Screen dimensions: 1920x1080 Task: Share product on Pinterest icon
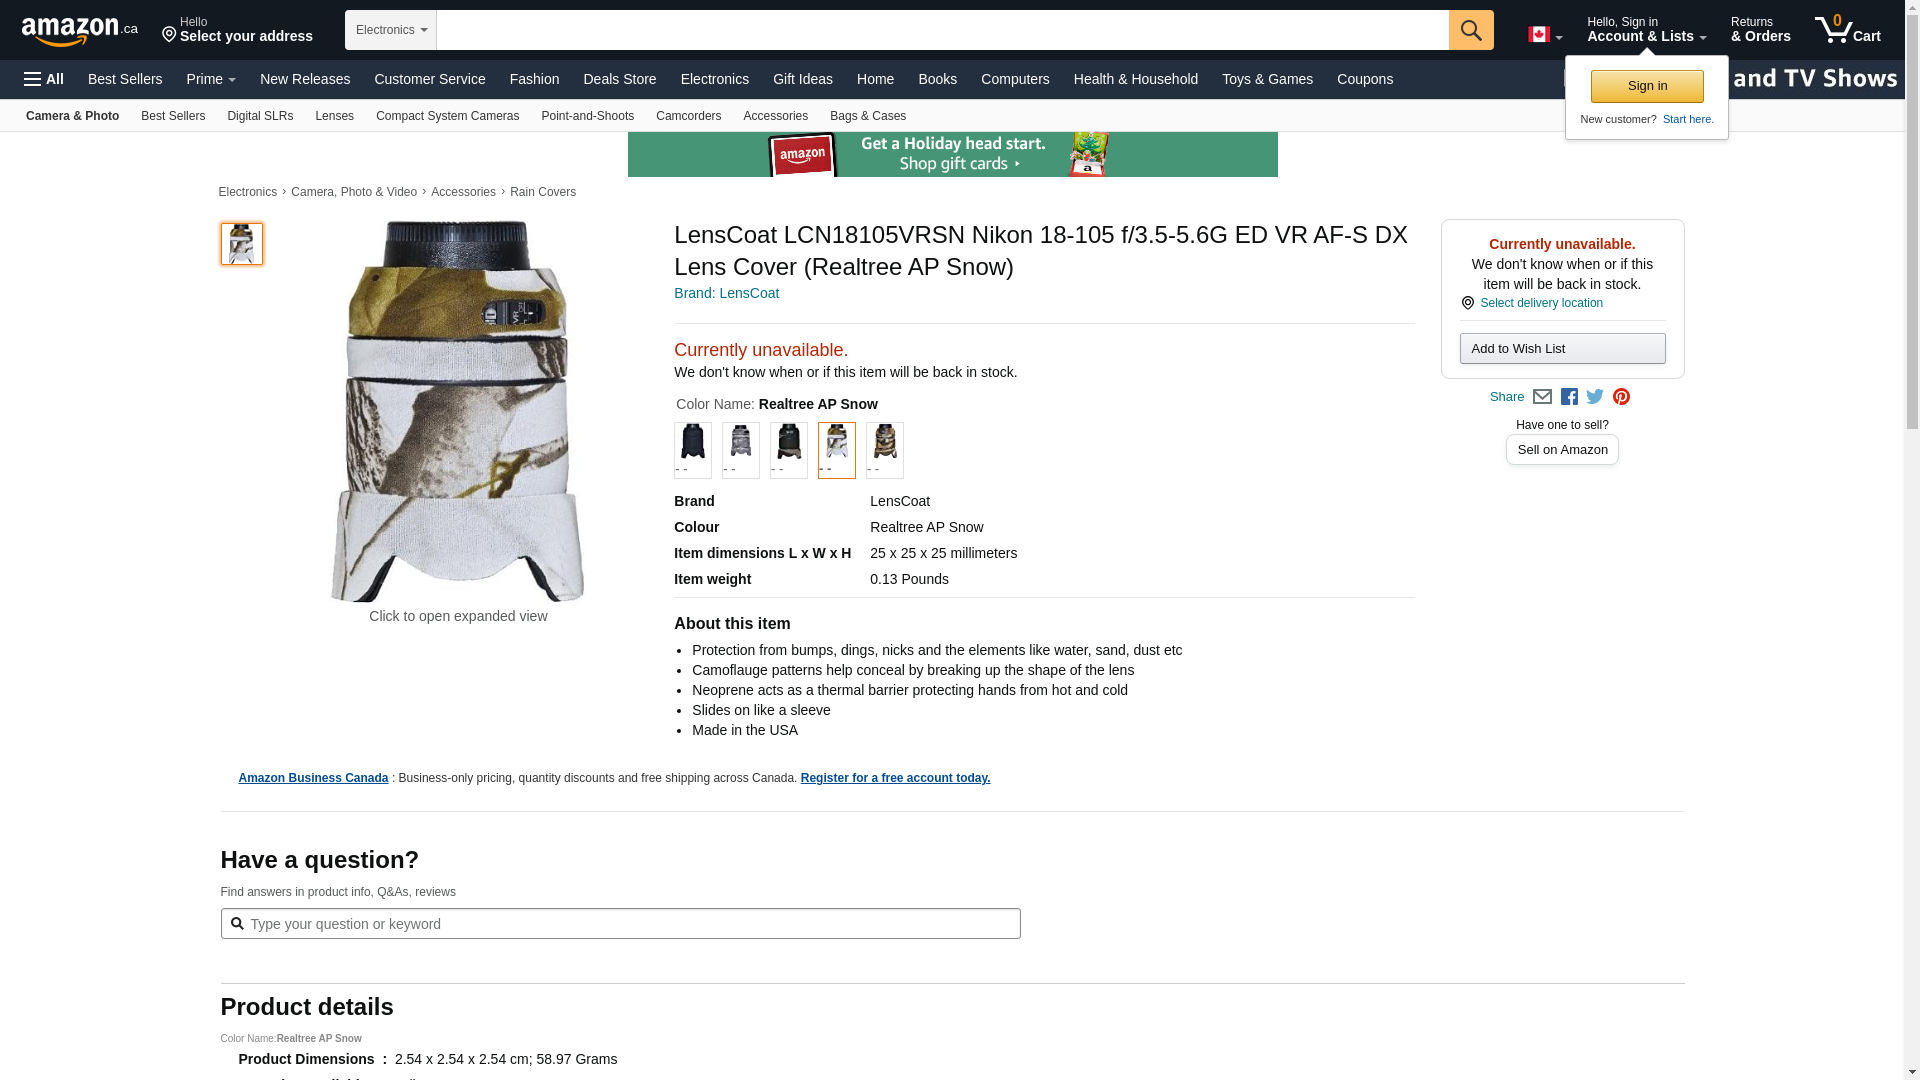pyautogui.click(x=1621, y=397)
